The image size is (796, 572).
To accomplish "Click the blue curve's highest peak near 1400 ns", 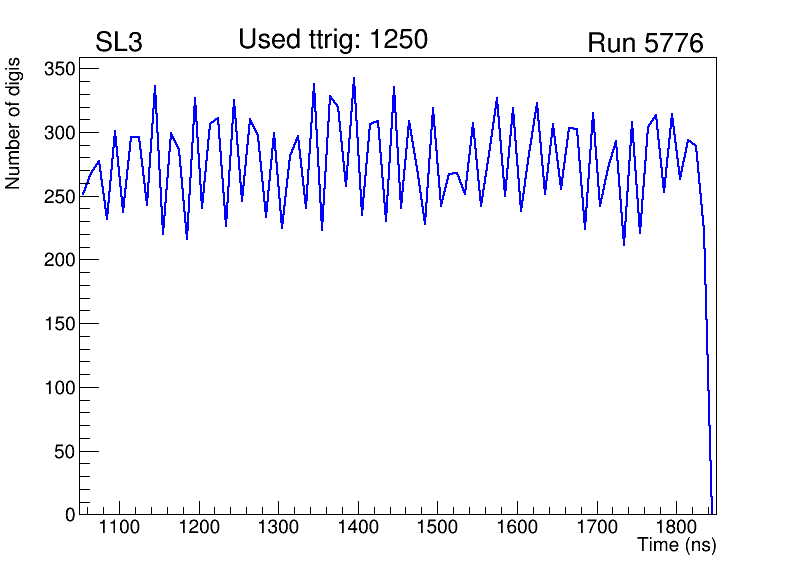I will point(354,78).
